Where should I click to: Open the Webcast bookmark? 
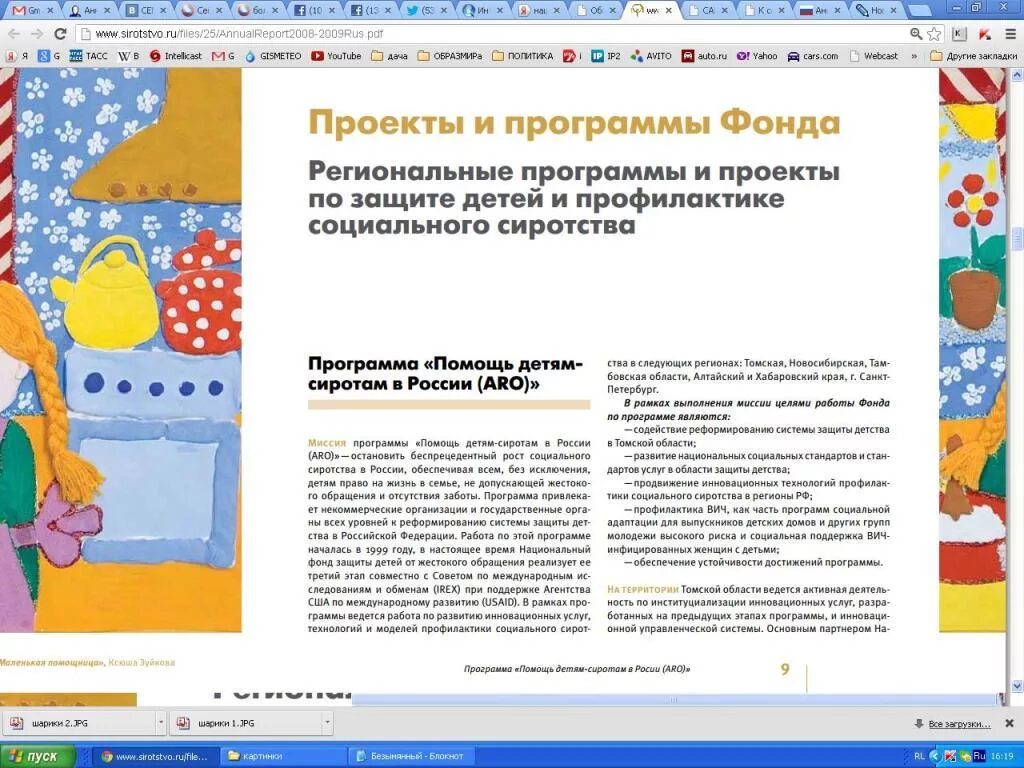click(x=874, y=56)
